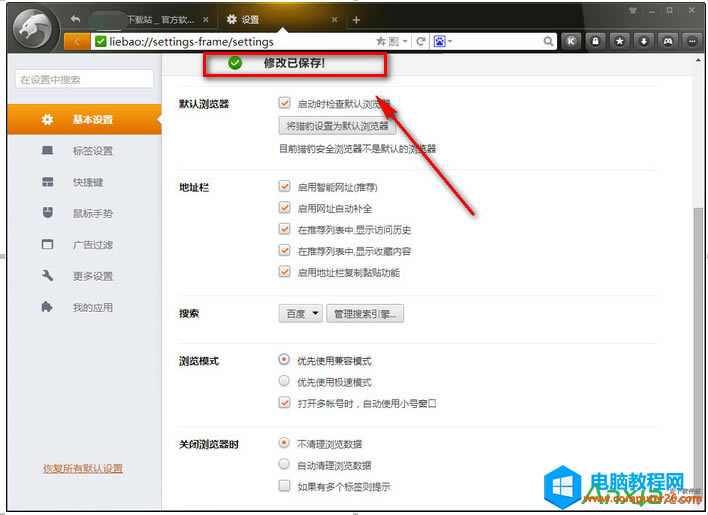This screenshot has width=708, height=515.
Task: Expand search engine selector in search box
Action: click(443, 42)
